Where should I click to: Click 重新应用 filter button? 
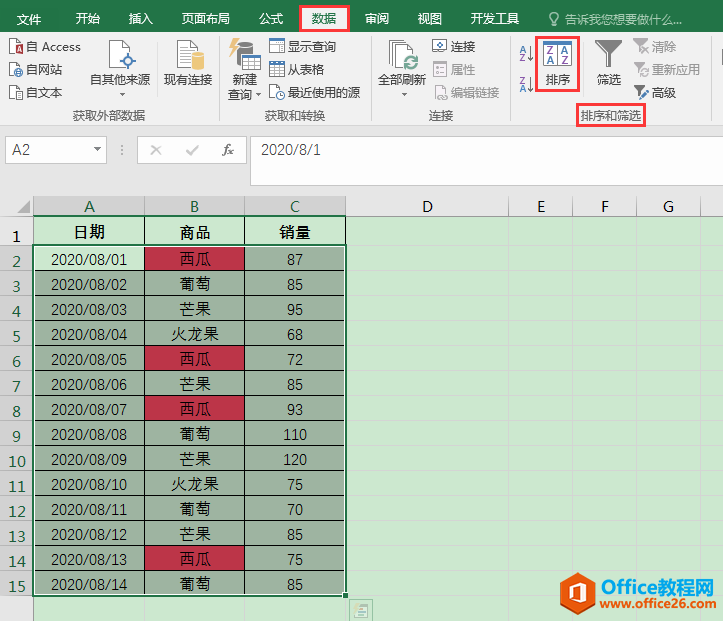[666, 70]
